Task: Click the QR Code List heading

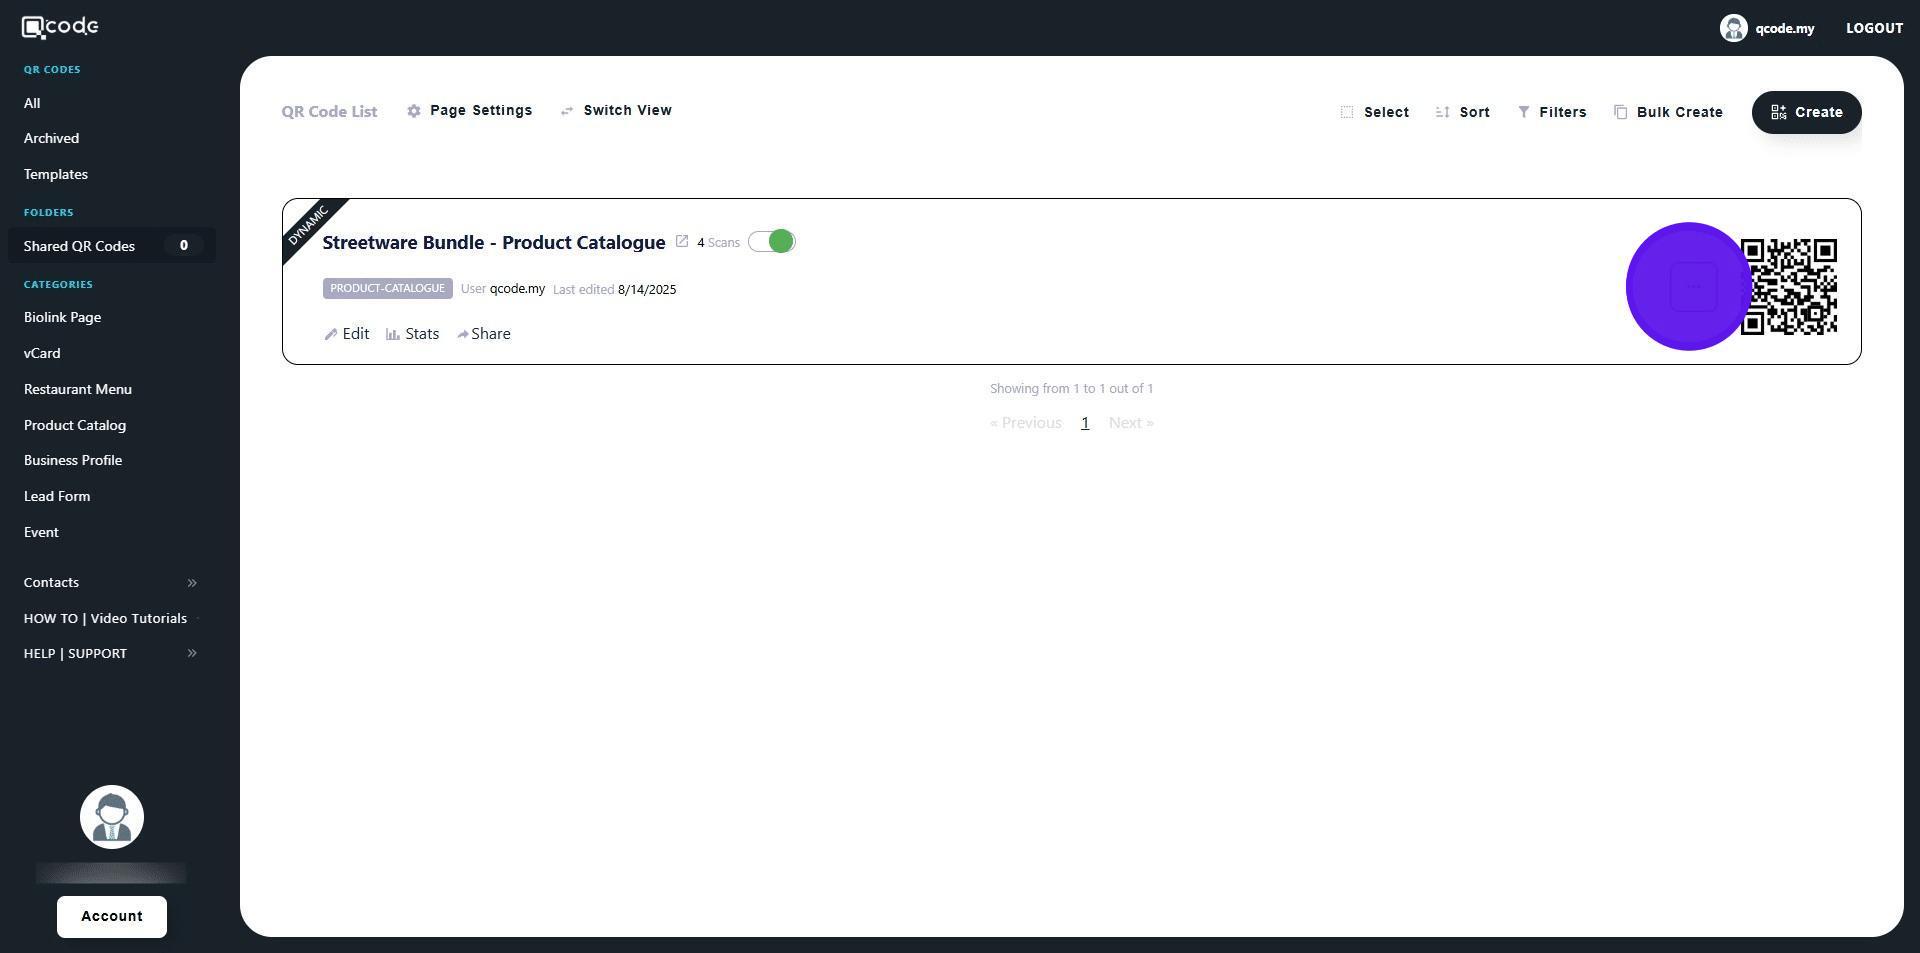Action: (x=329, y=112)
